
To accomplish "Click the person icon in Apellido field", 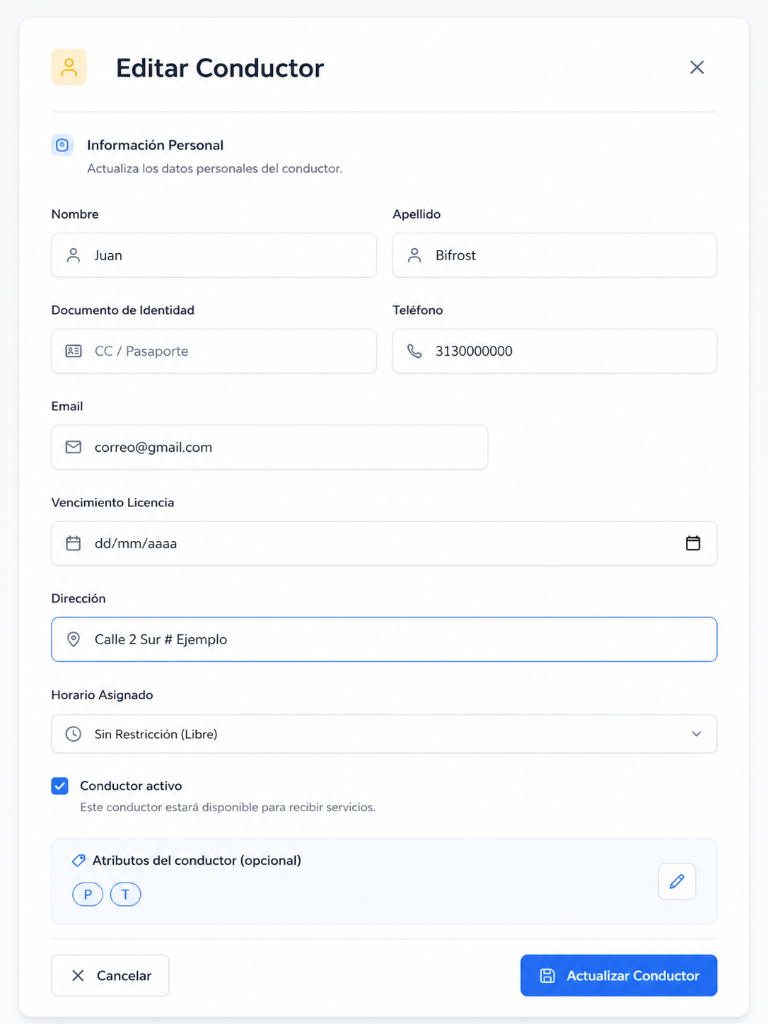I will click(414, 255).
